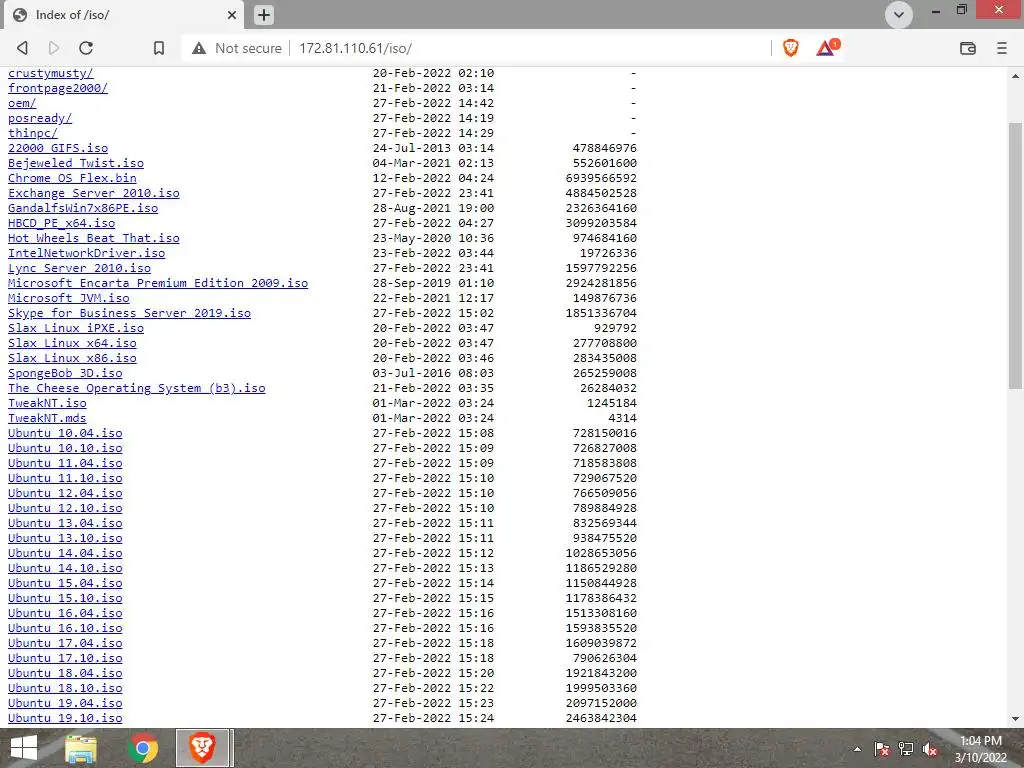The width and height of the screenshot is (1024, 768).
Task: Download Ubuntu 12.04.iso
Action: click(x=65, y=494)
